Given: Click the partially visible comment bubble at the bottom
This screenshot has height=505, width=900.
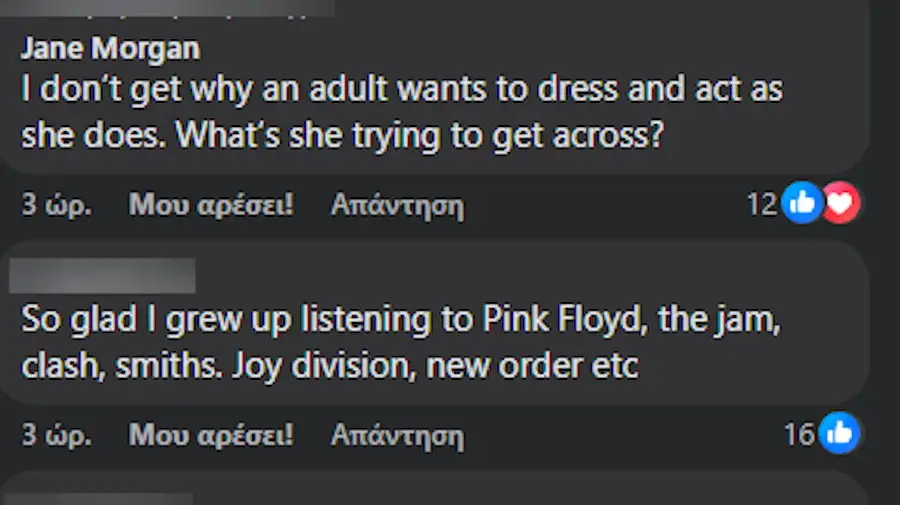Looking at the screenshot, I should coord(500,490).
